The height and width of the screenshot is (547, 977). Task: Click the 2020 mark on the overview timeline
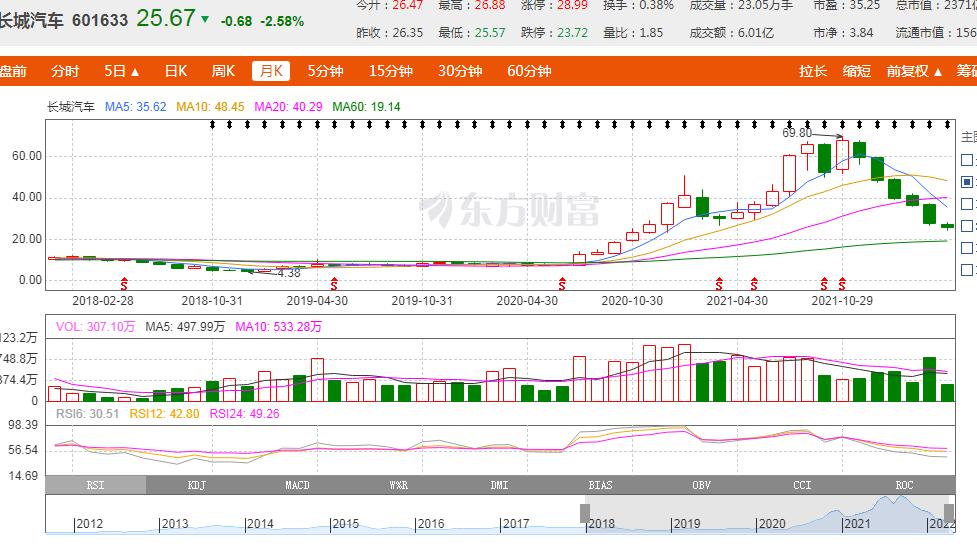click(x=772, y=524)
